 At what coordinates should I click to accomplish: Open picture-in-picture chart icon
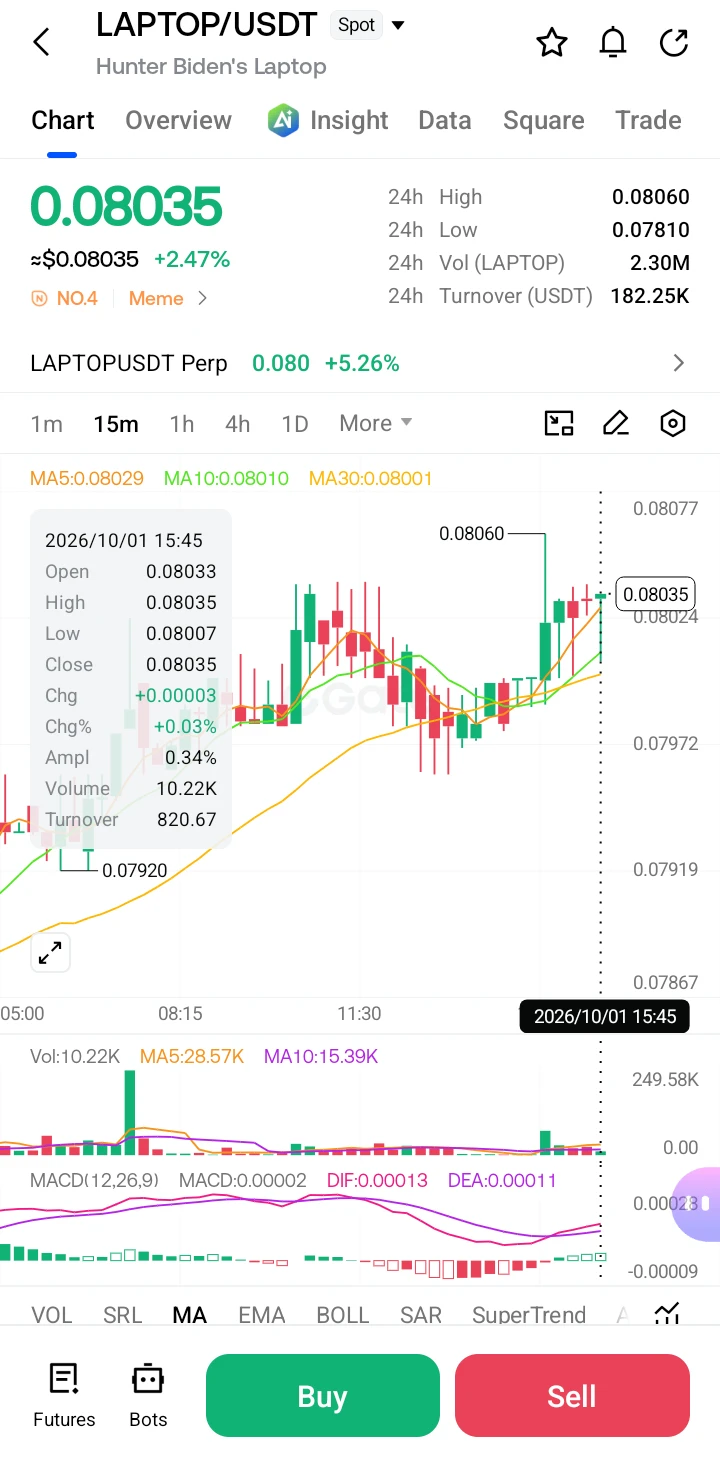[x=559, y=424]
